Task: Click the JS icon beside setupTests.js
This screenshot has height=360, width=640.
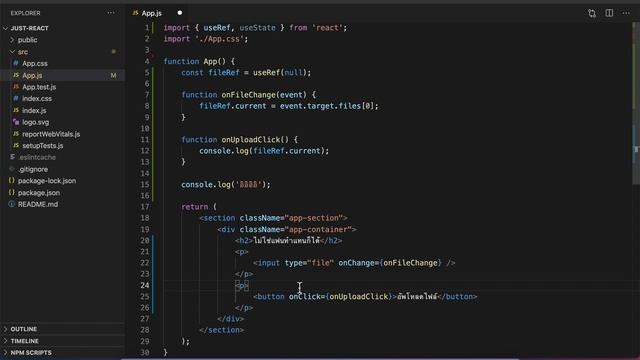Action: [16, 145]
